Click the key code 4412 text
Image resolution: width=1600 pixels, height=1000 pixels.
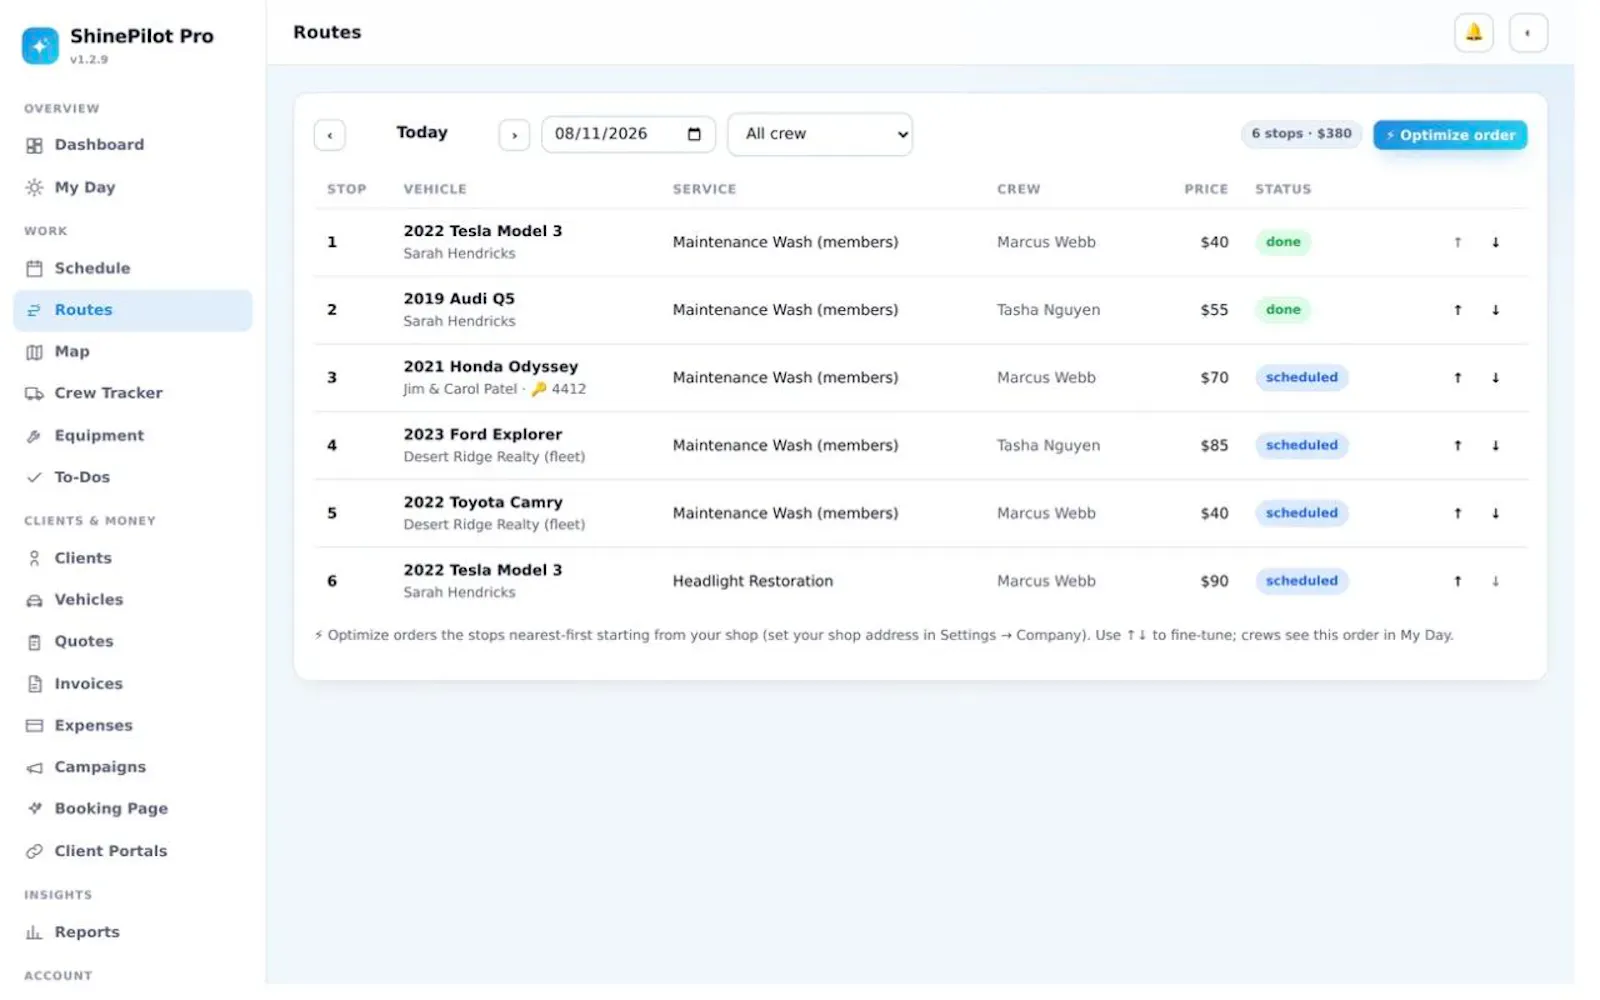568,389
